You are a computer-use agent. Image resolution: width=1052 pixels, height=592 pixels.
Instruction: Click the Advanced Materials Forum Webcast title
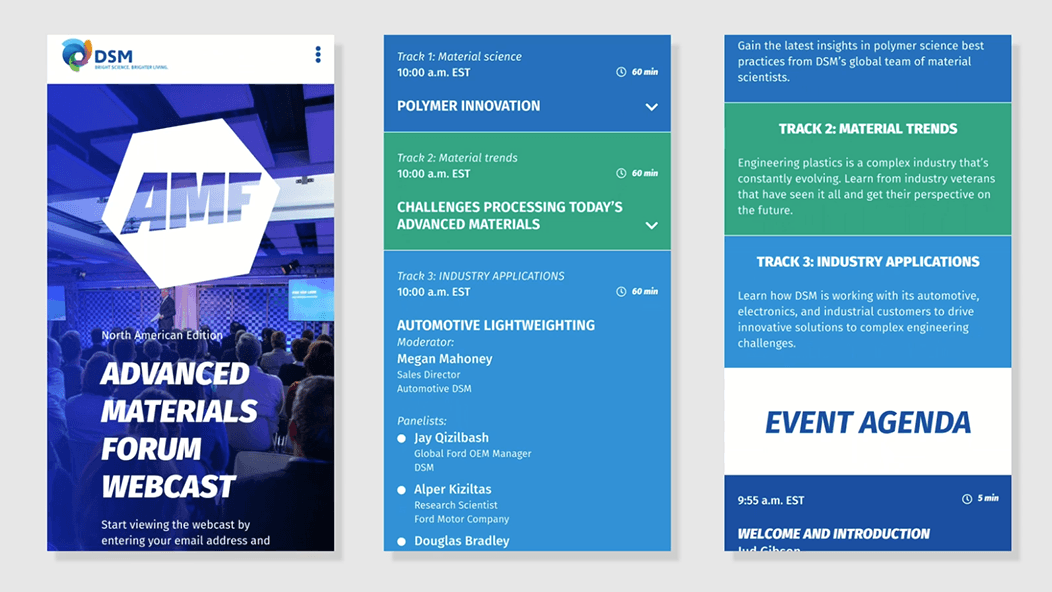[x=178, y=430]
